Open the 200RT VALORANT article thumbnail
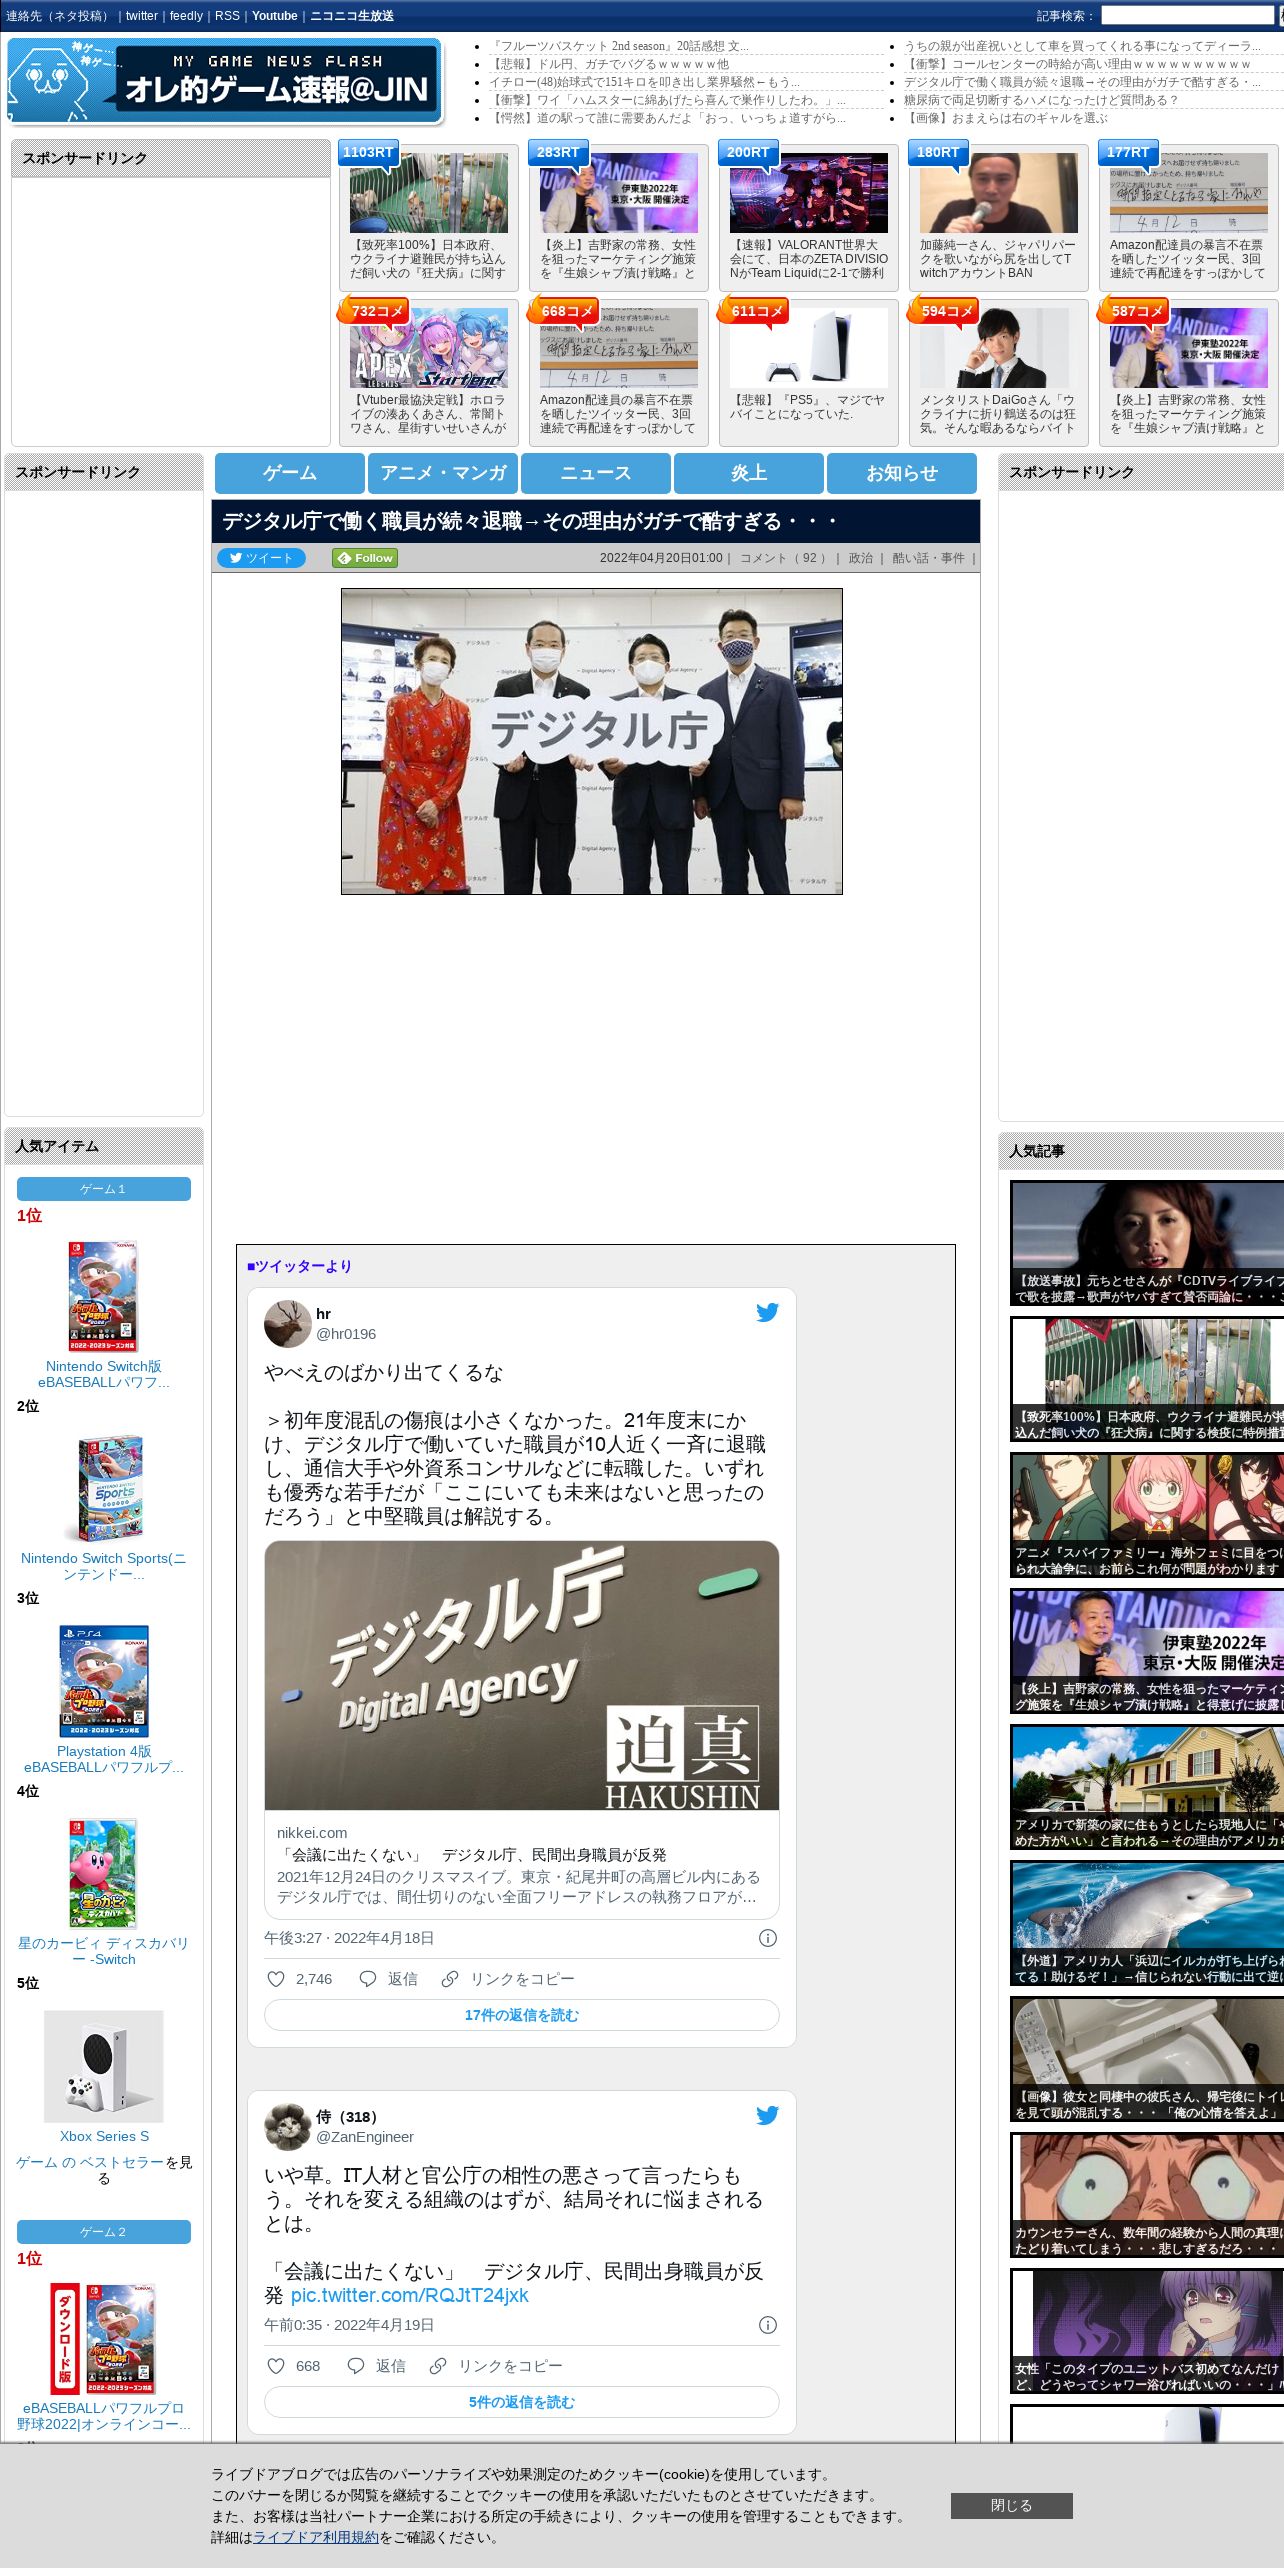 click(809, 193)
